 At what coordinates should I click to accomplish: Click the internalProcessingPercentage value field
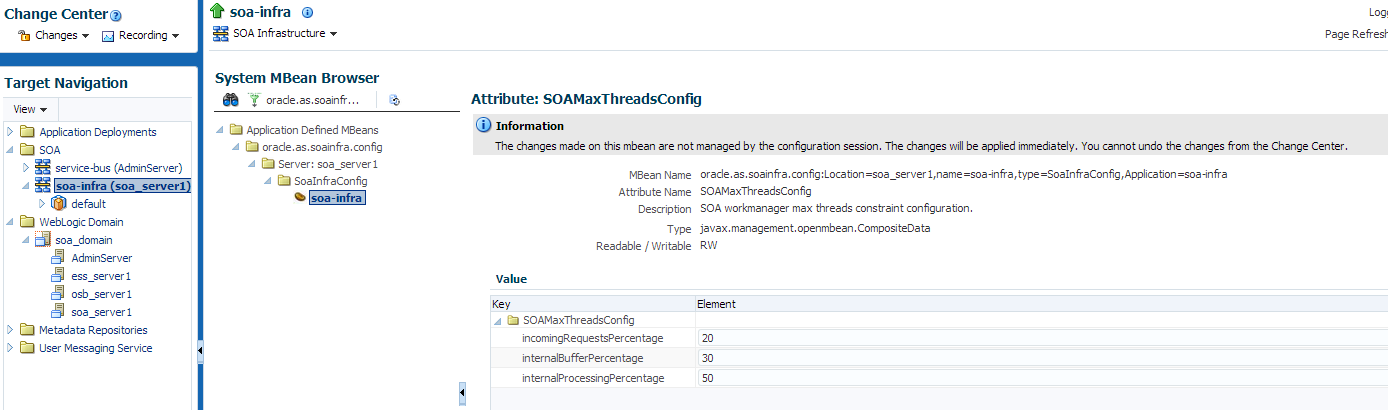pyautogui.click(x=1041, y=378)
